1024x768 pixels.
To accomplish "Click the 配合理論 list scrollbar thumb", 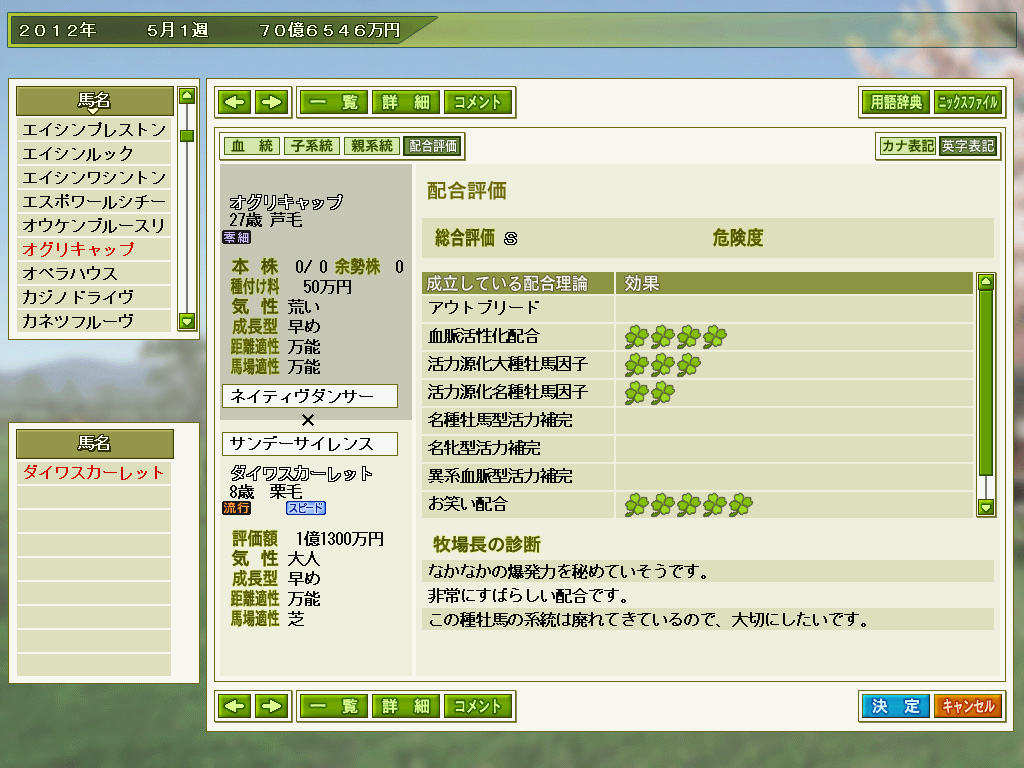I will coord(985,383).
